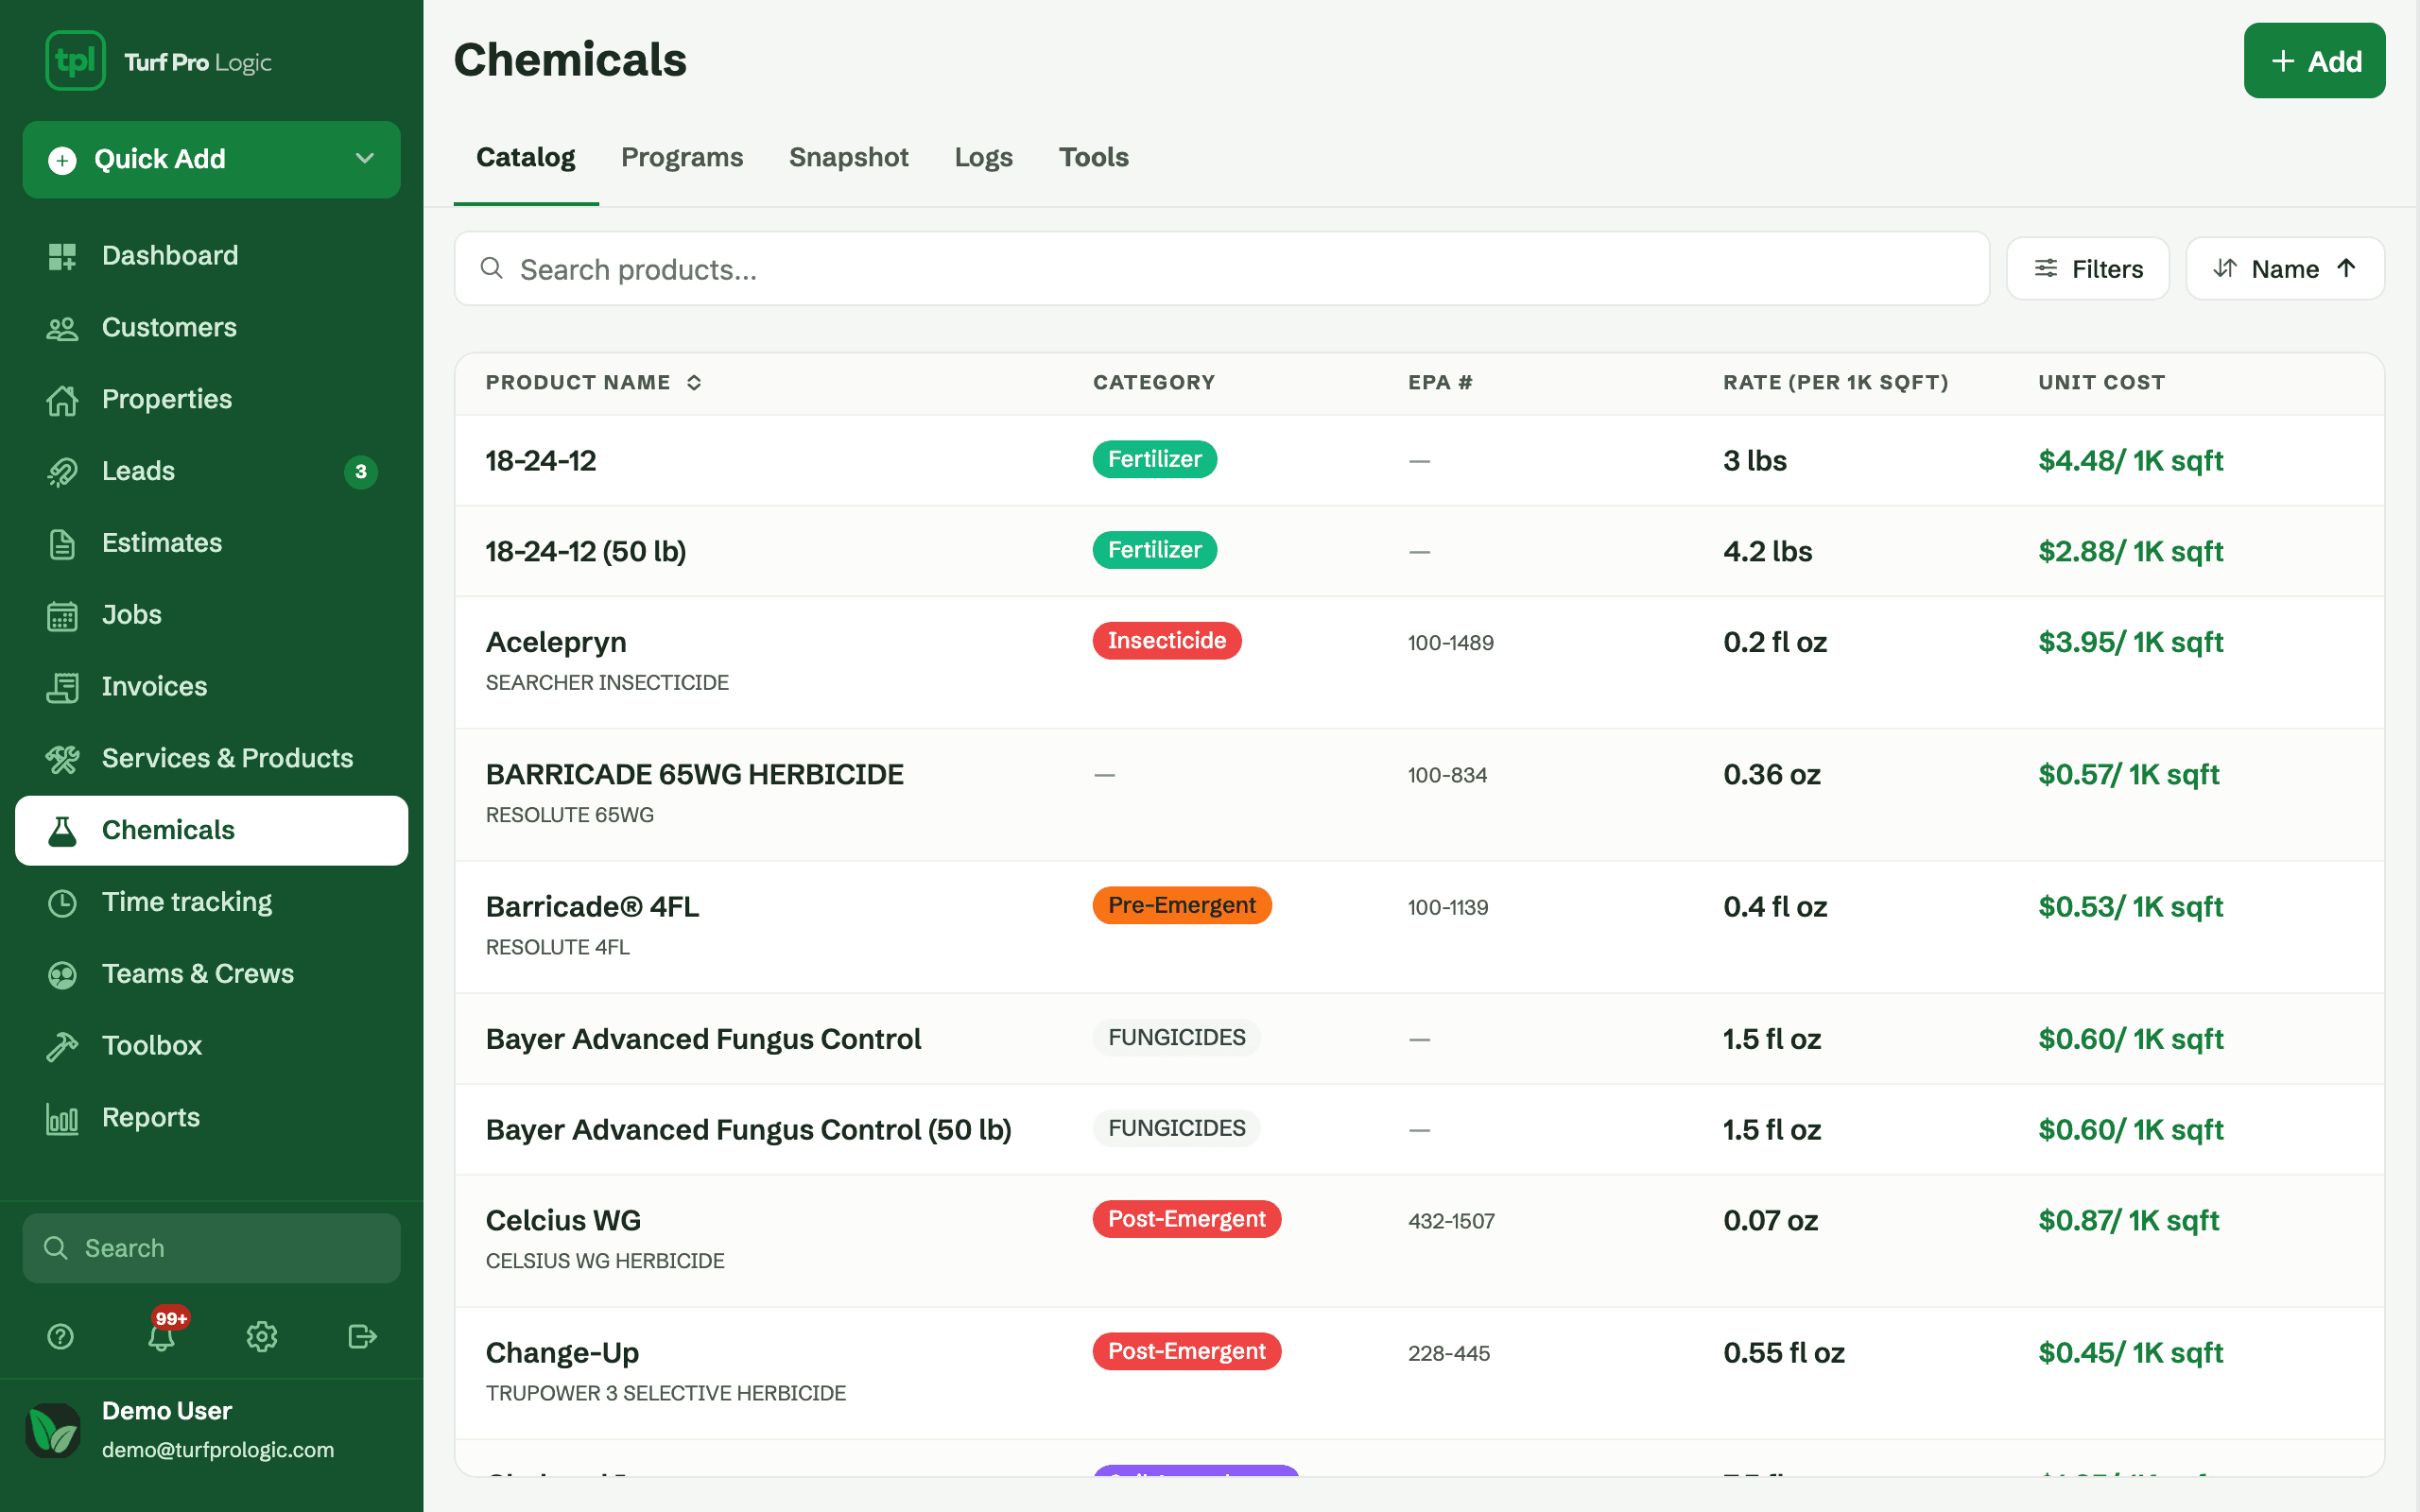Screen dimensions: 2420x1512
Task: Click the Turf Pro Logic tpl logo
Action: [x=75, y=61]
